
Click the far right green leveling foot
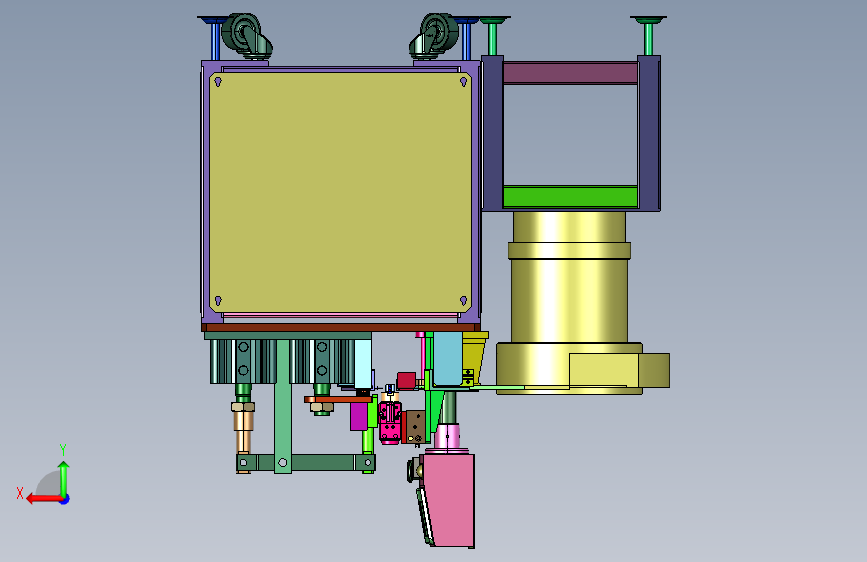[648, 35]
